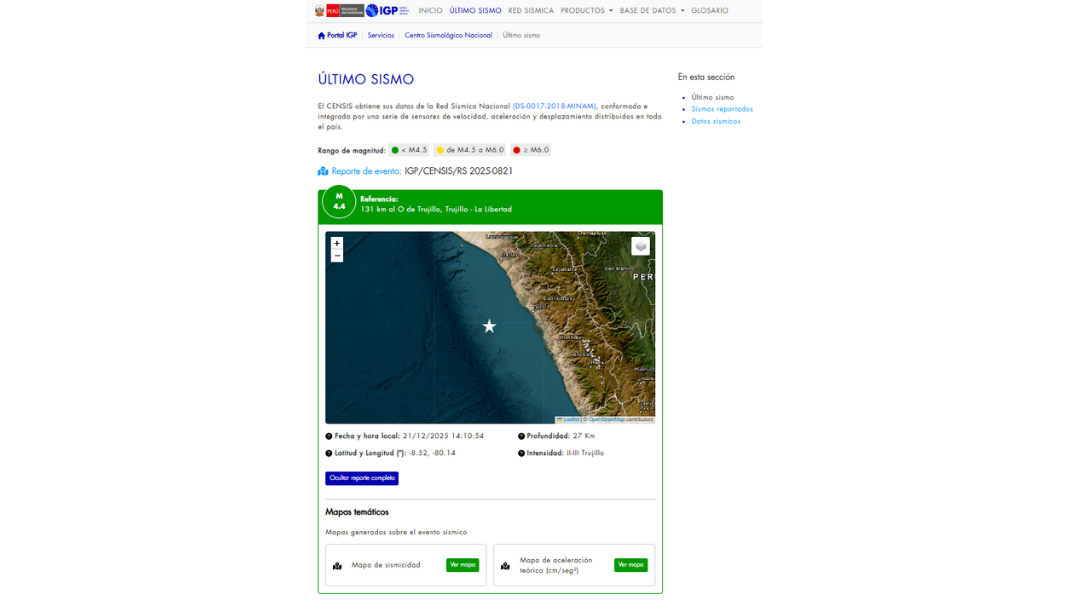The height and width of the screenshot is (600, 1068).
Task: Zoom out on the earthquake map
Action: 336,256
